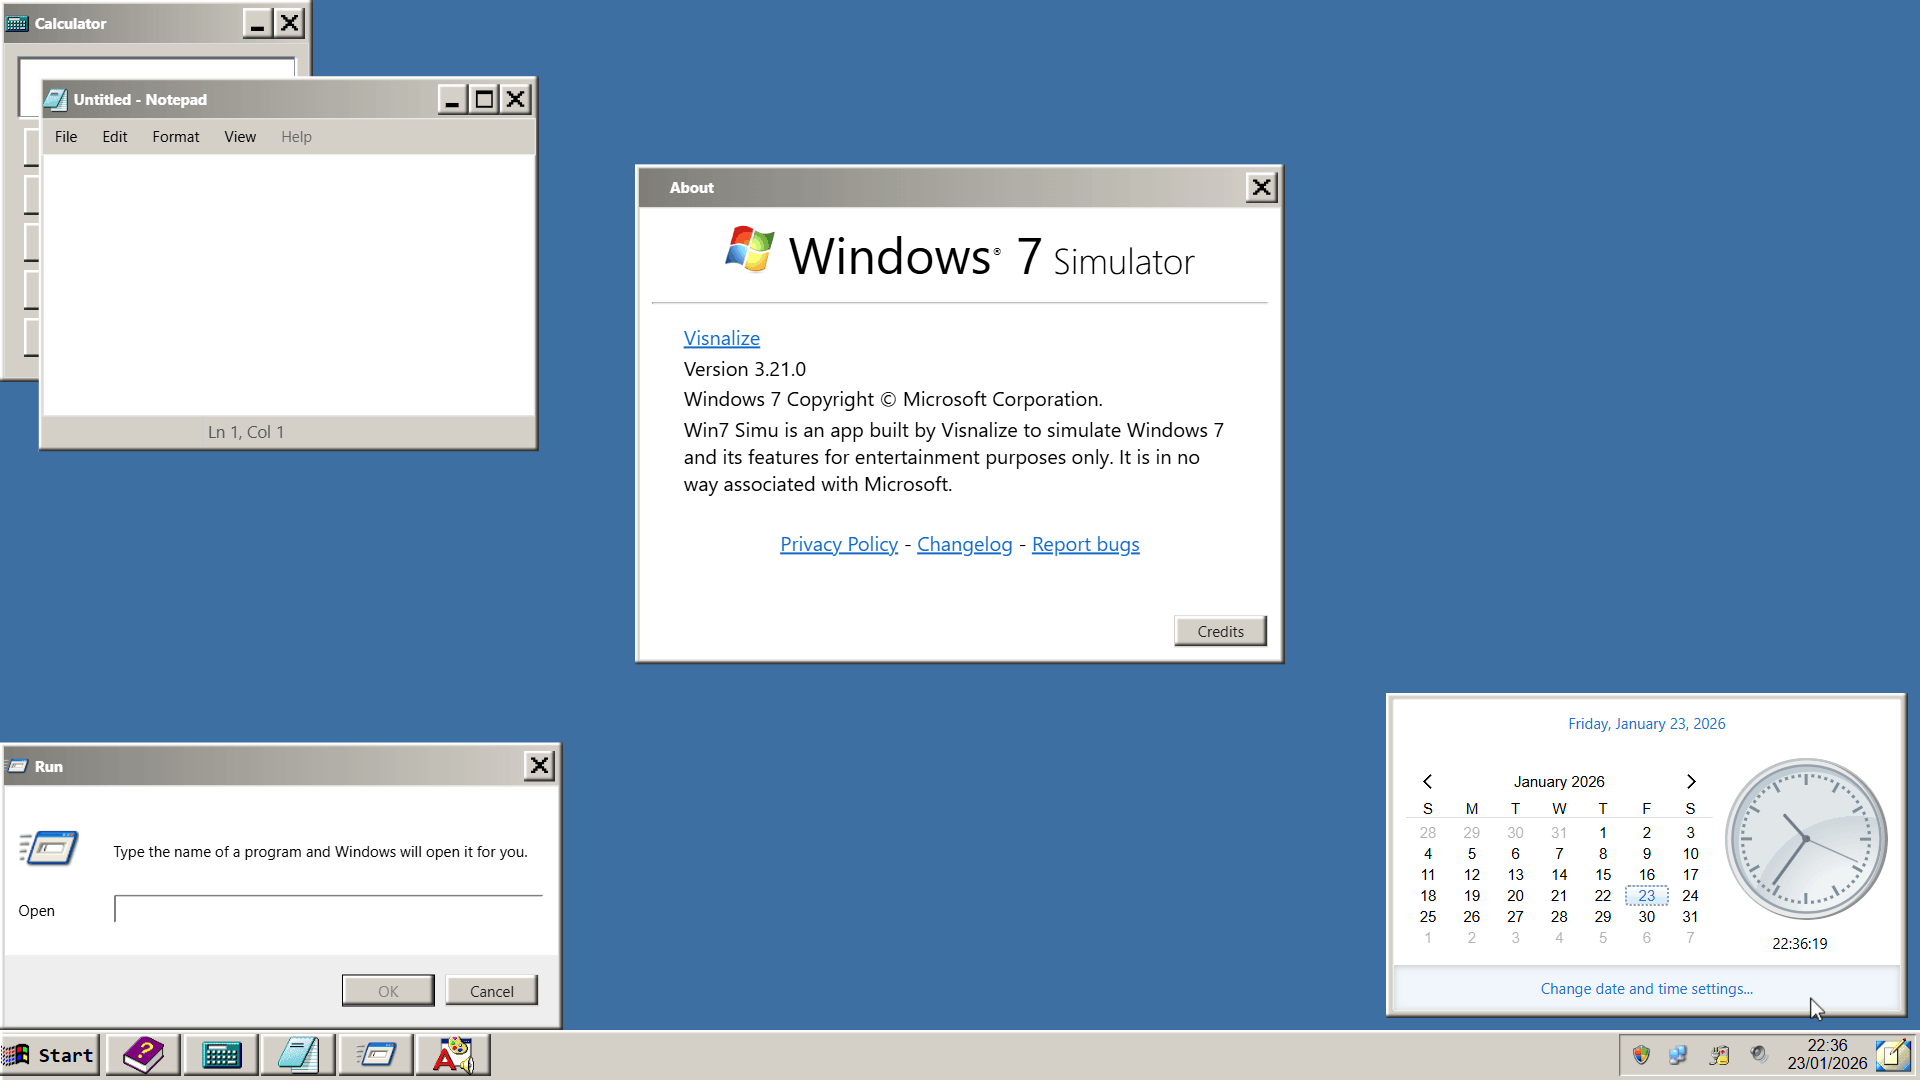
Task: Focus the Open text field in Run
Action: (328, 909)
